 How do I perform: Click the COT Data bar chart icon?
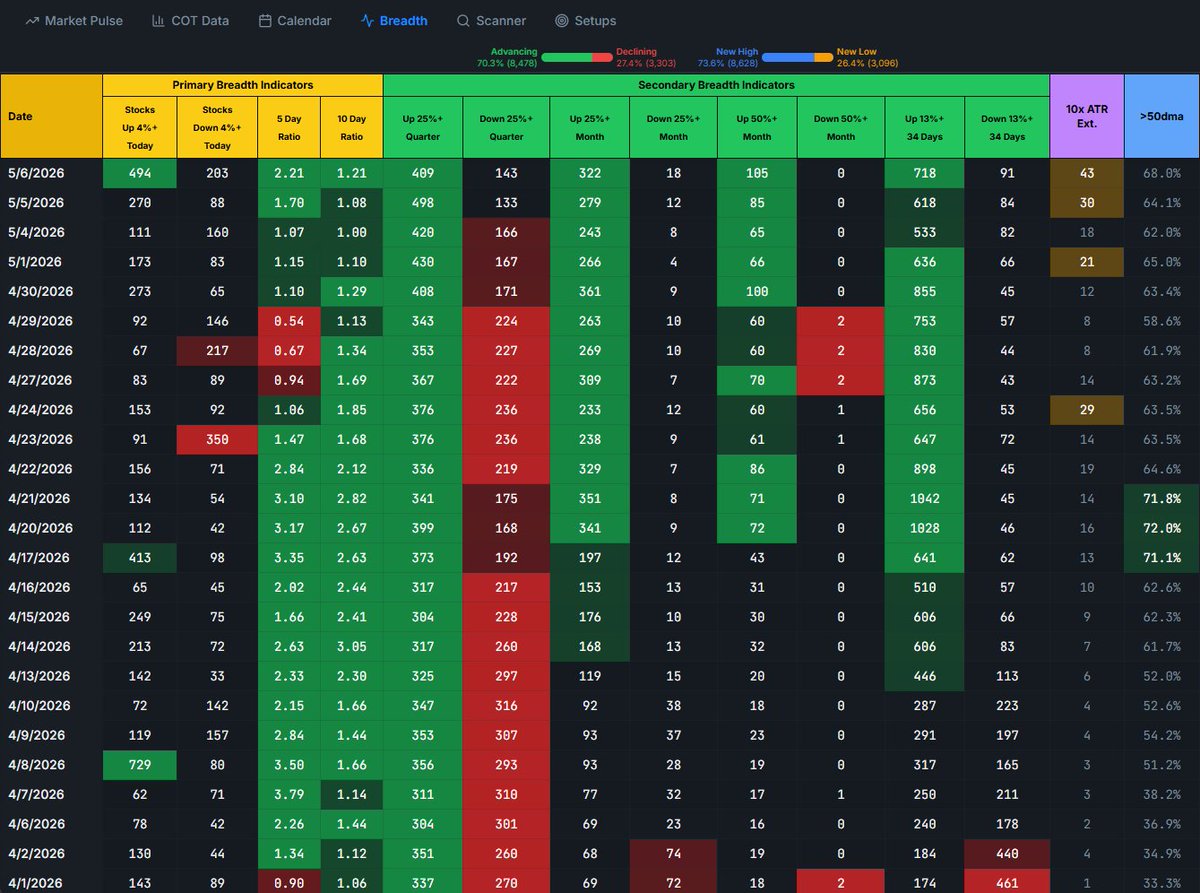point(158,20)
